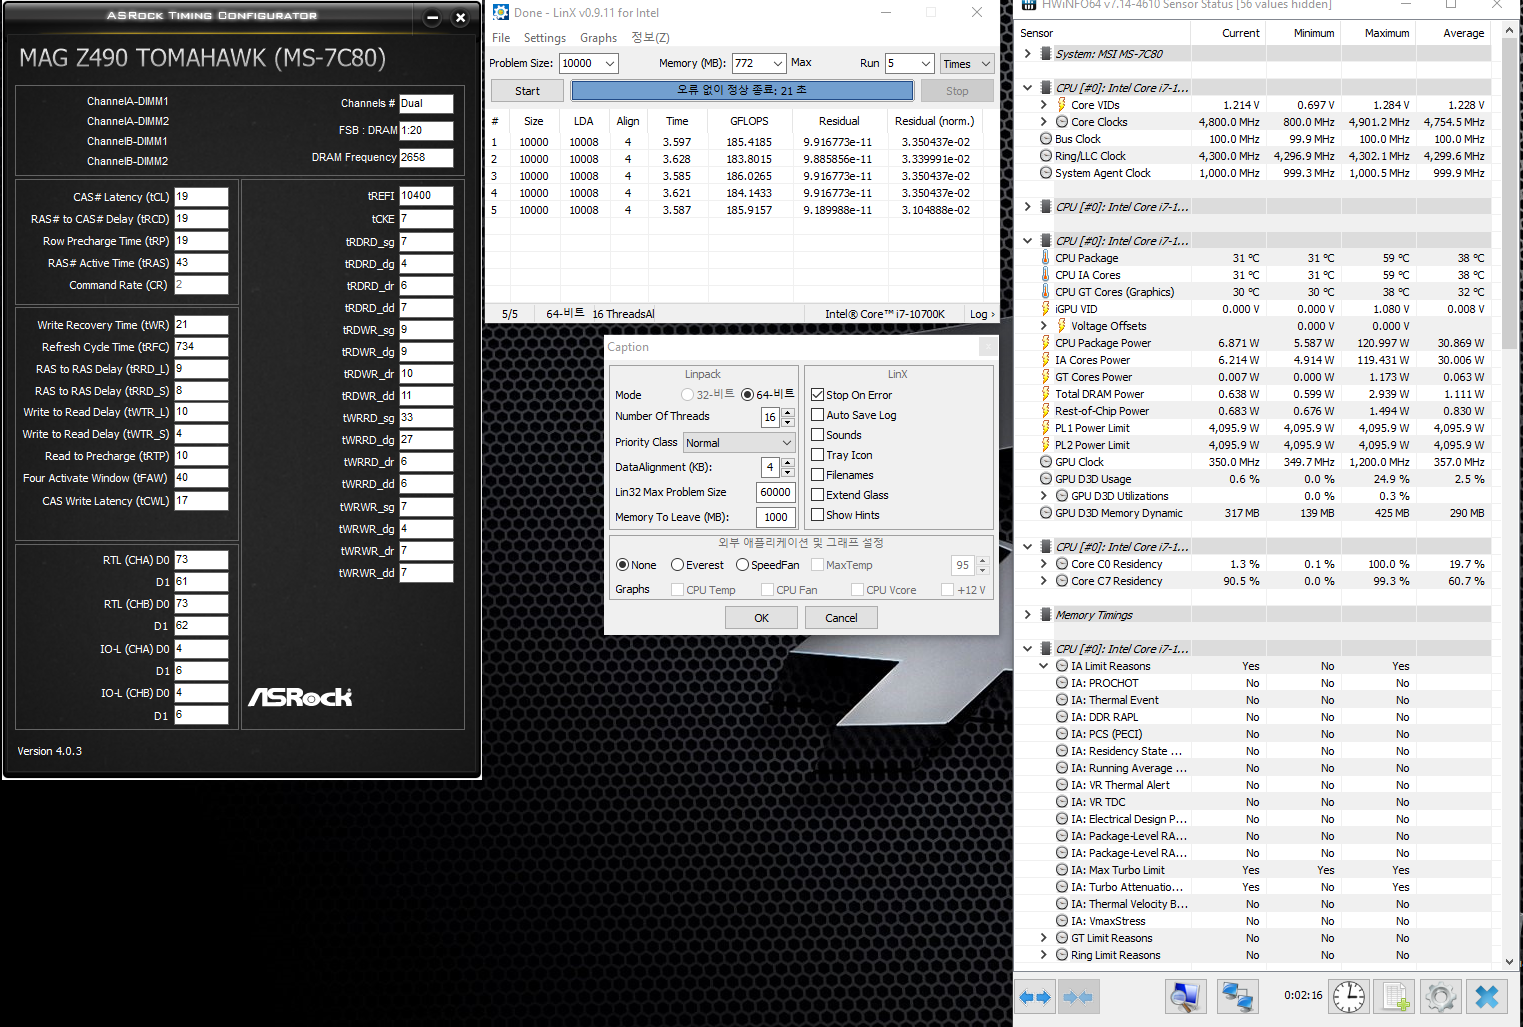Click the icon beside GPU Clock
1523x1027 pixels.
[x=1046, y=462]
